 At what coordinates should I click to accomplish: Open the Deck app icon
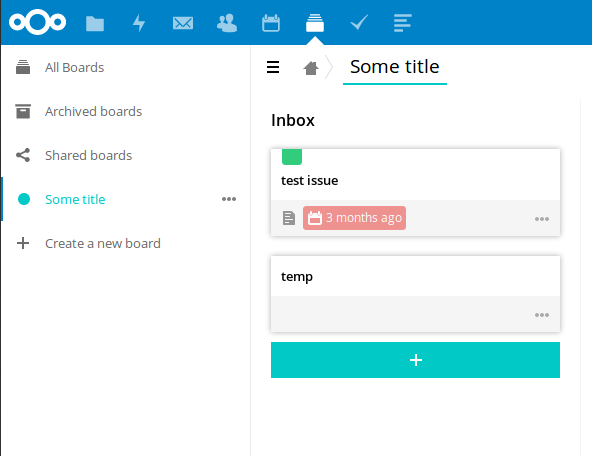(x=315, y=23)
